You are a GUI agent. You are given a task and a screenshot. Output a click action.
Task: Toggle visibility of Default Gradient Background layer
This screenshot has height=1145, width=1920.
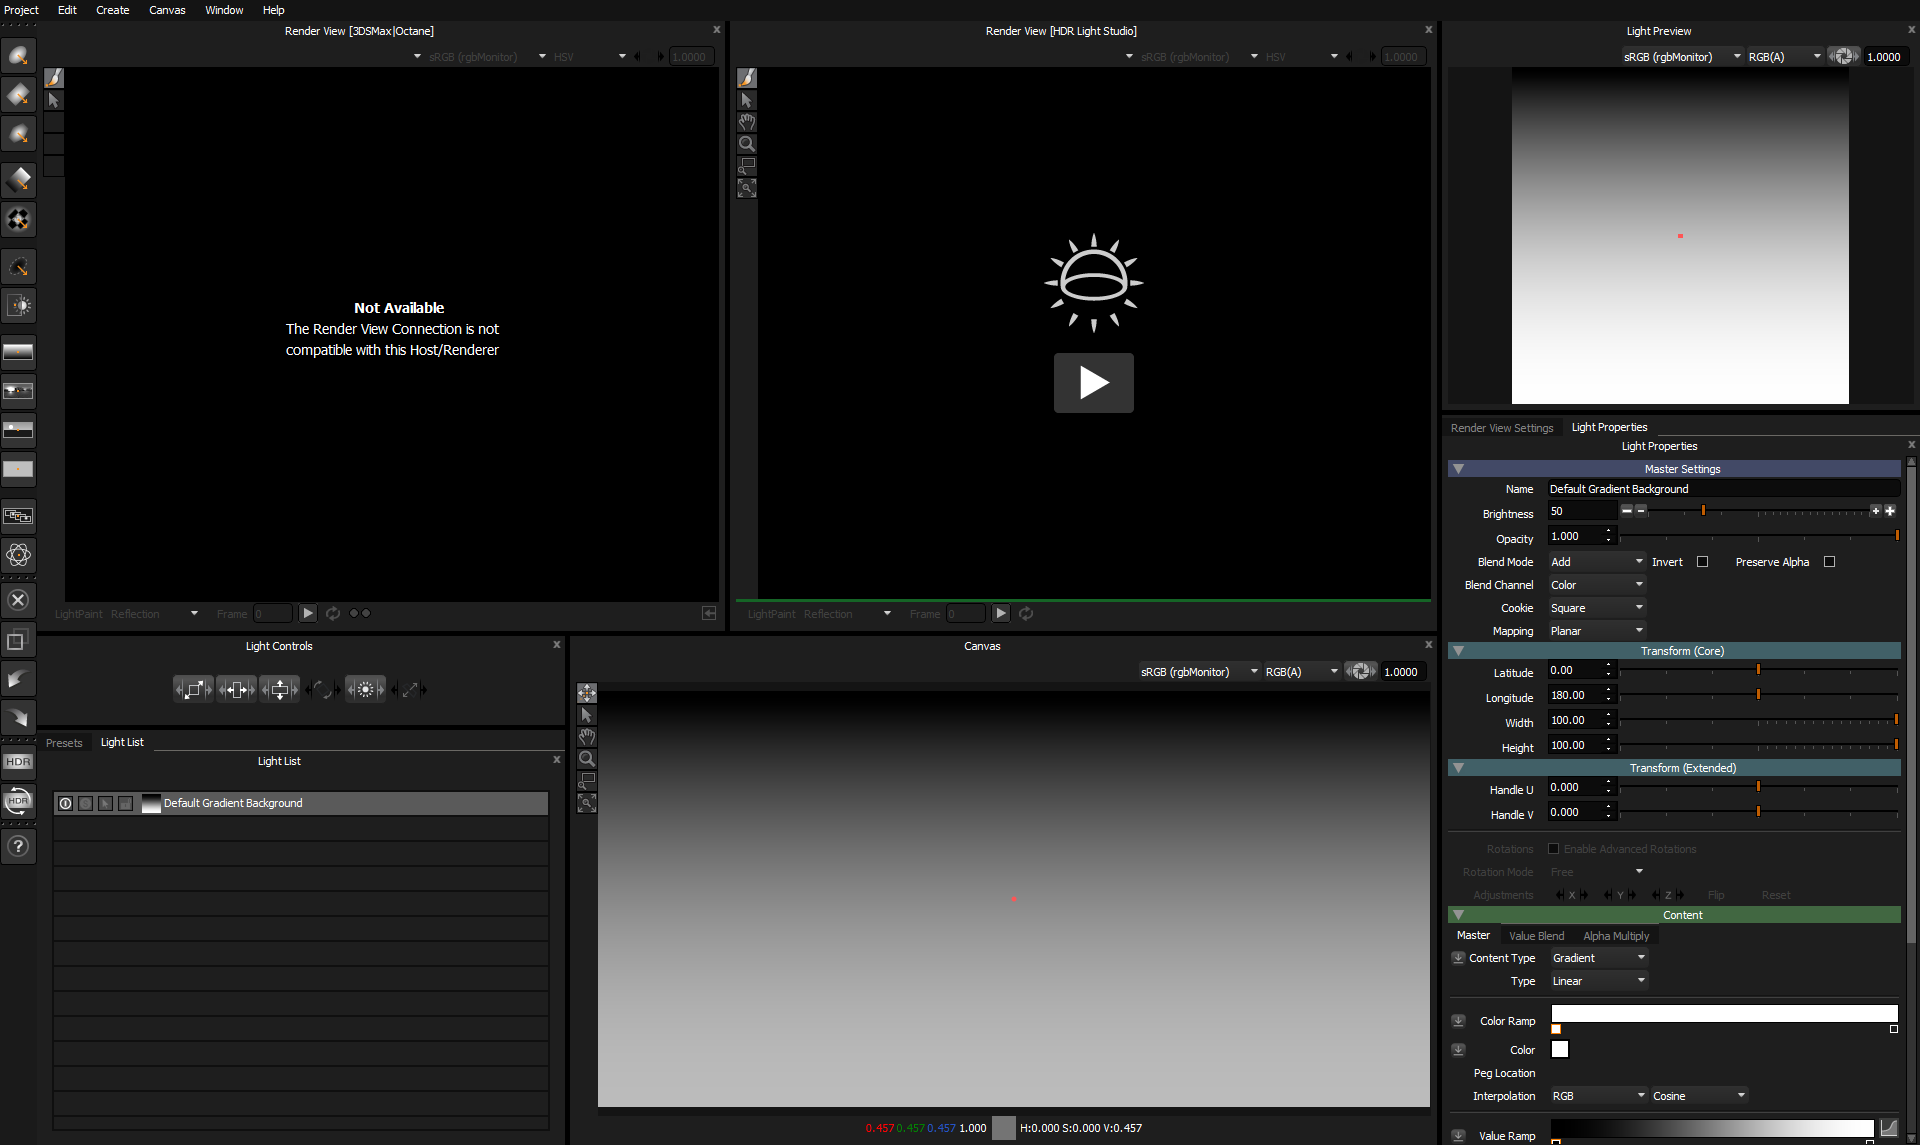(x=64, y=802)
